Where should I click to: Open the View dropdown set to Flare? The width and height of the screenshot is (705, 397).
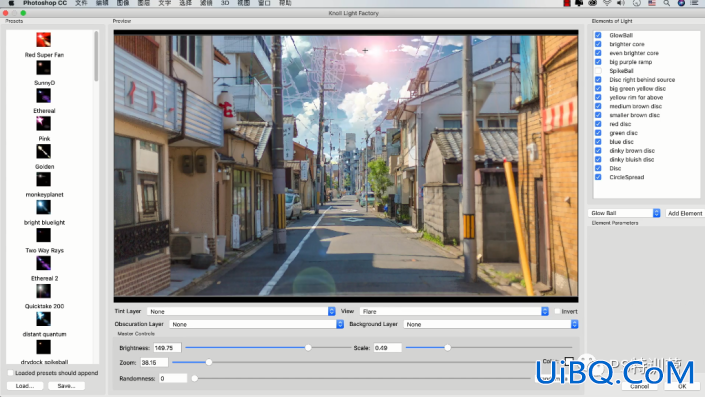click(454, 311)
